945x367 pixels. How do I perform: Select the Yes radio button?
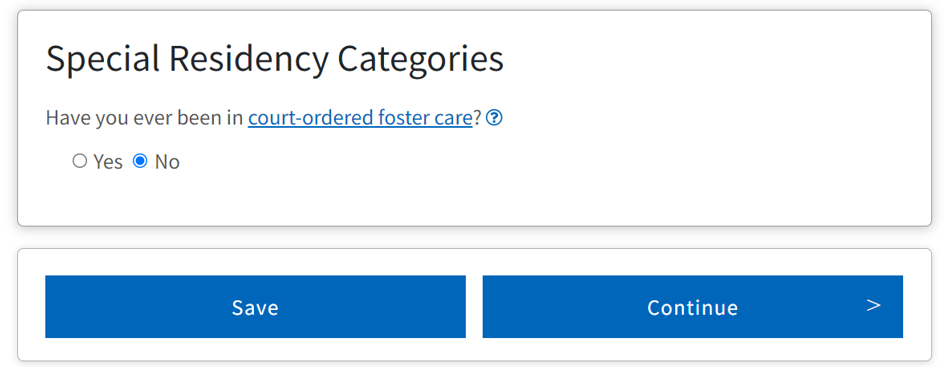coord(80,162)
